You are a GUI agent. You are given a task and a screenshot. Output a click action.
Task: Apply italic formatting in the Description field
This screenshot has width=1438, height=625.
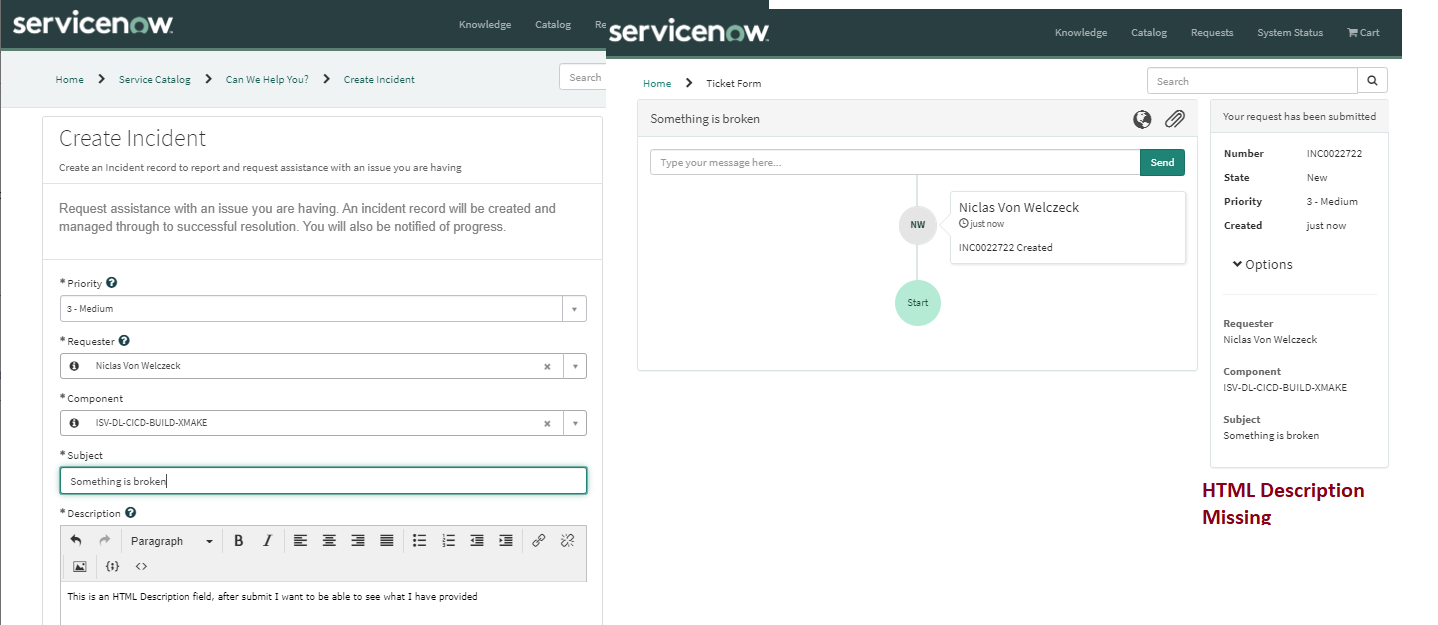click(267, 540)
